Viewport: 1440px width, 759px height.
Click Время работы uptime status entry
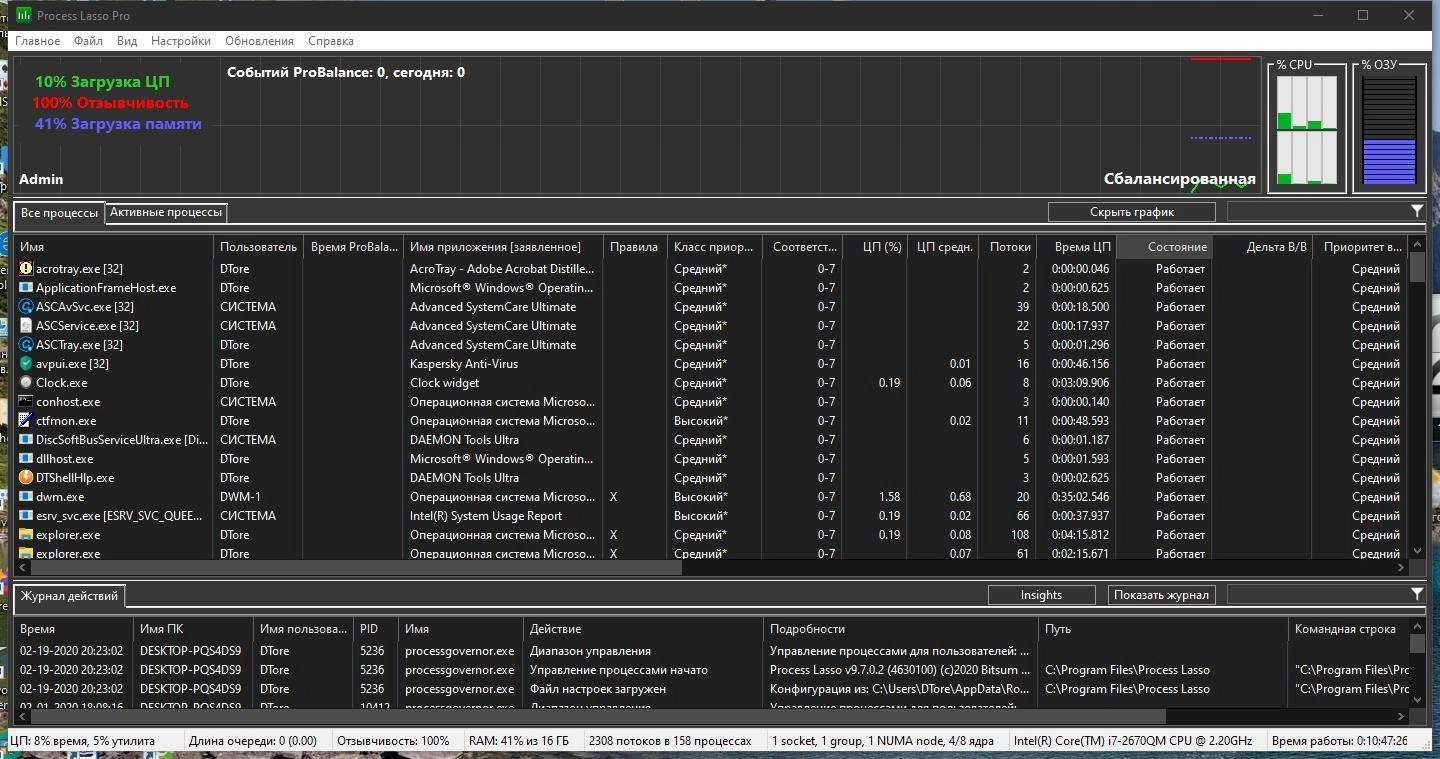[x=1339, y=741]
